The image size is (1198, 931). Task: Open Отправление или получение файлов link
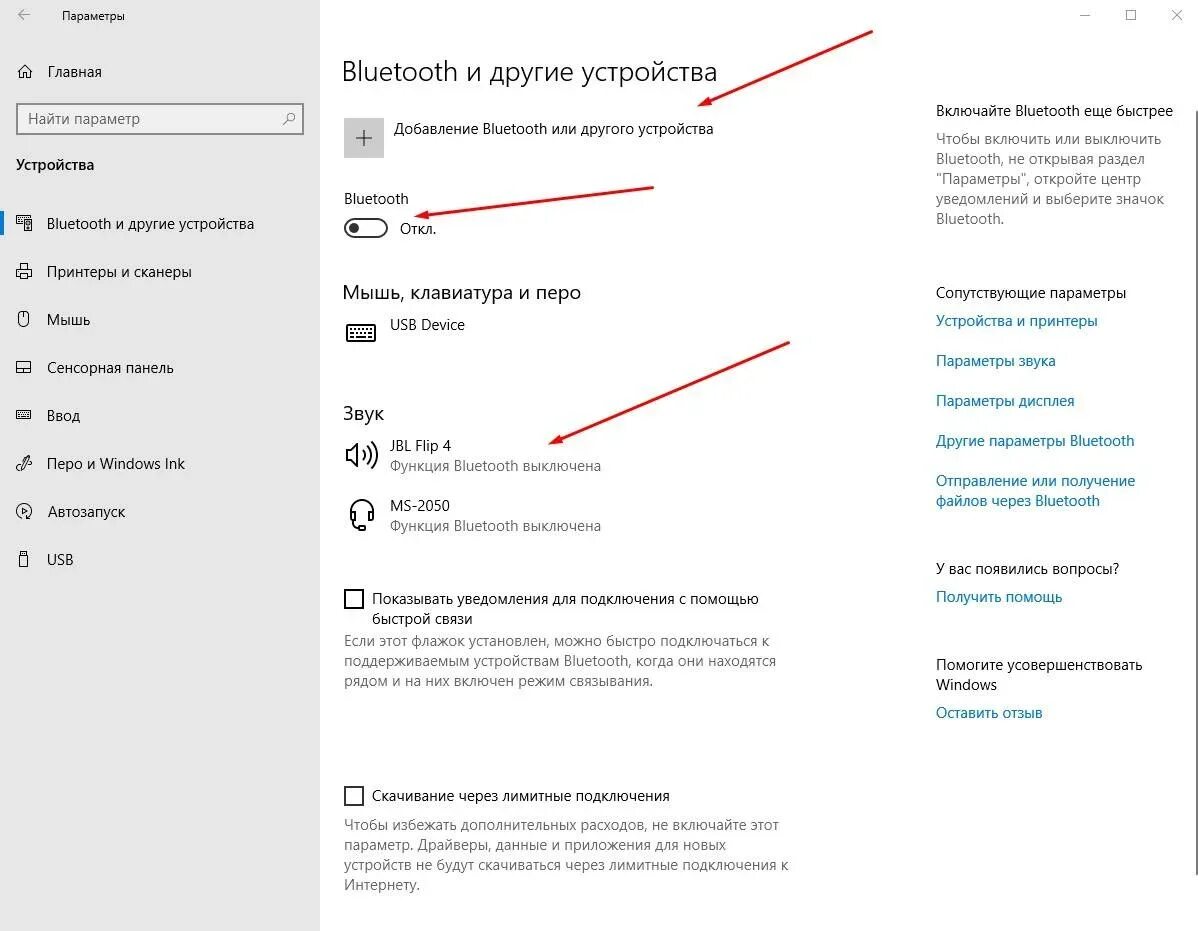point(1035,490)
